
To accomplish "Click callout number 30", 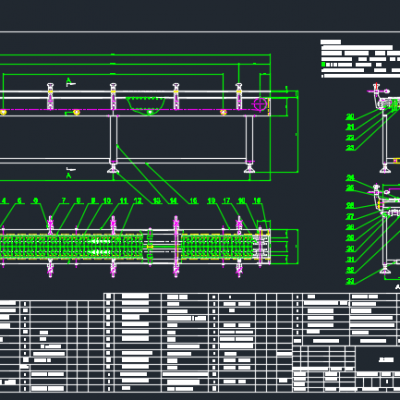I will [x=350, y=249].
